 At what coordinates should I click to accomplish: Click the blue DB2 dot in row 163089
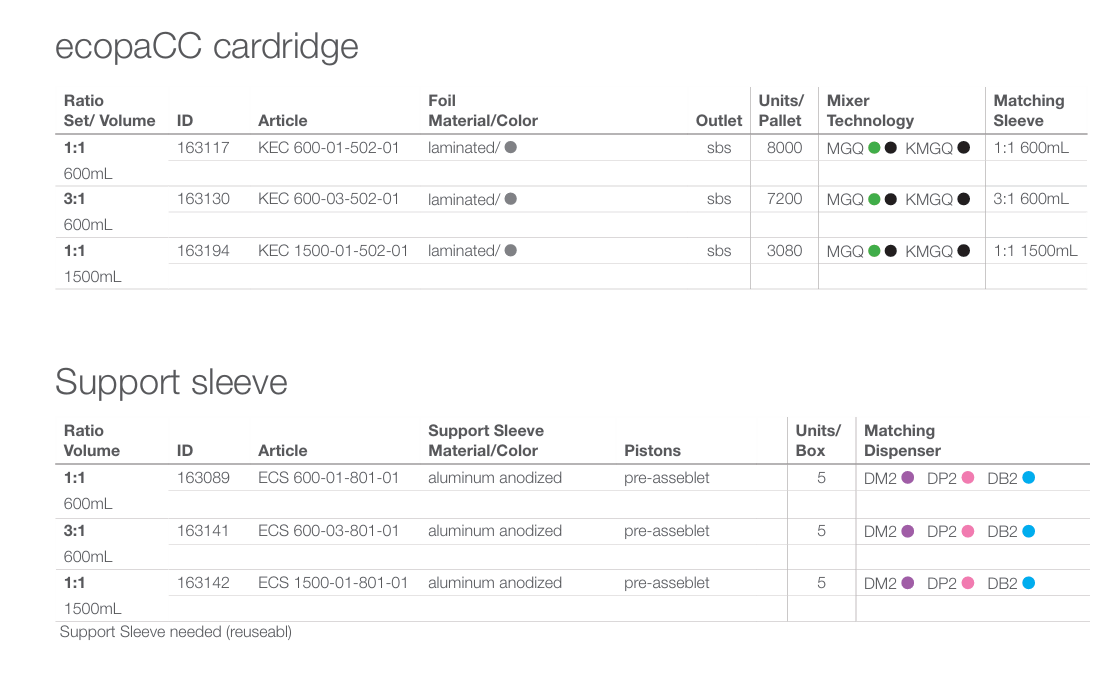[x=1028, y=478]
